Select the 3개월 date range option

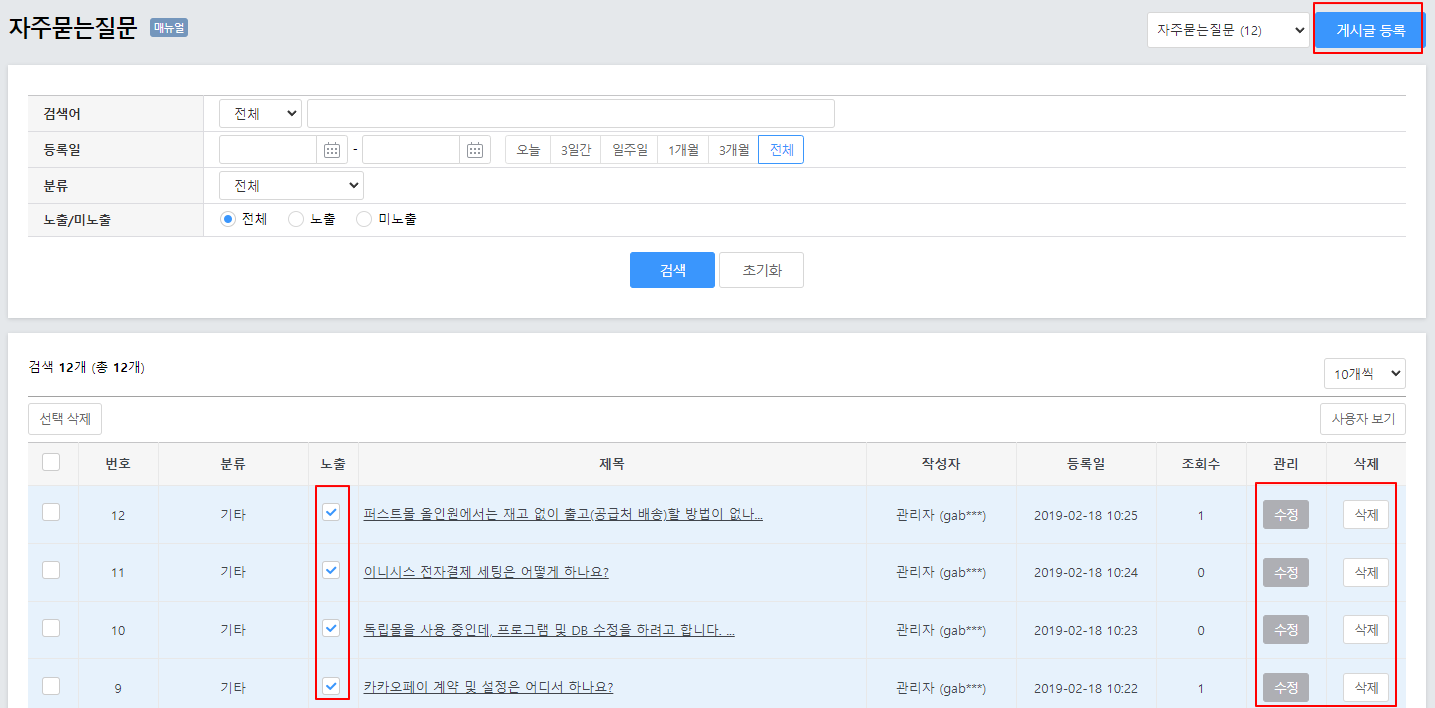point(733,150)
